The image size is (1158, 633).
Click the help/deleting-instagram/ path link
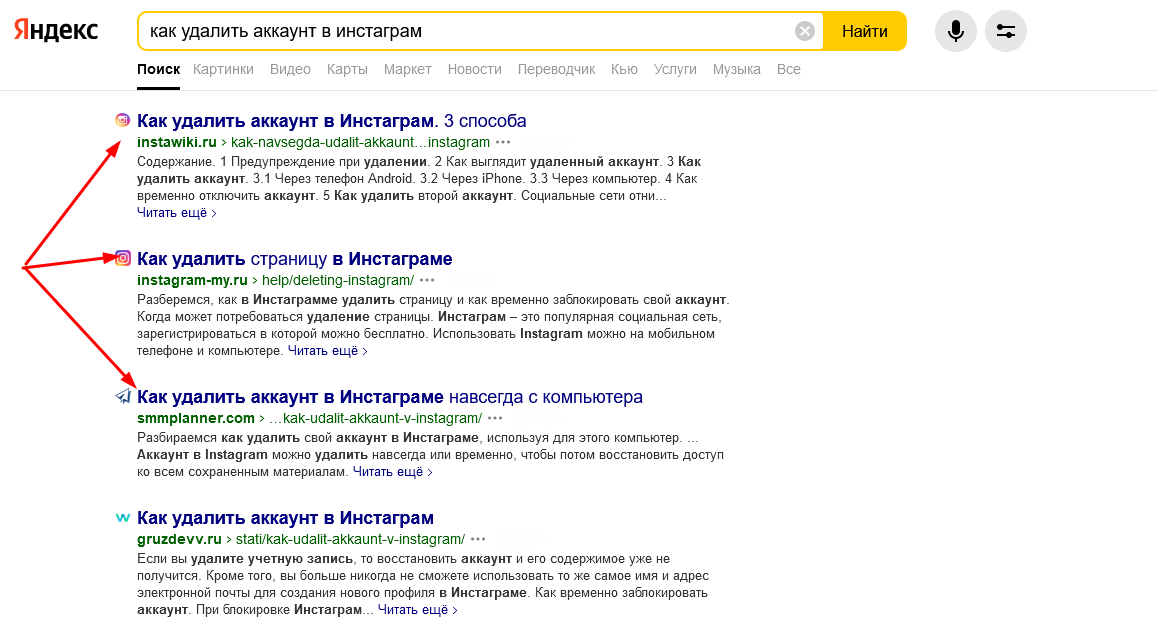(338, 280)
